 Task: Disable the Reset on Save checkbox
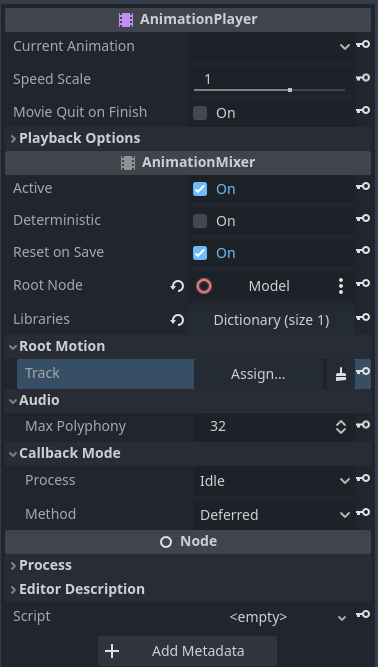200,253
